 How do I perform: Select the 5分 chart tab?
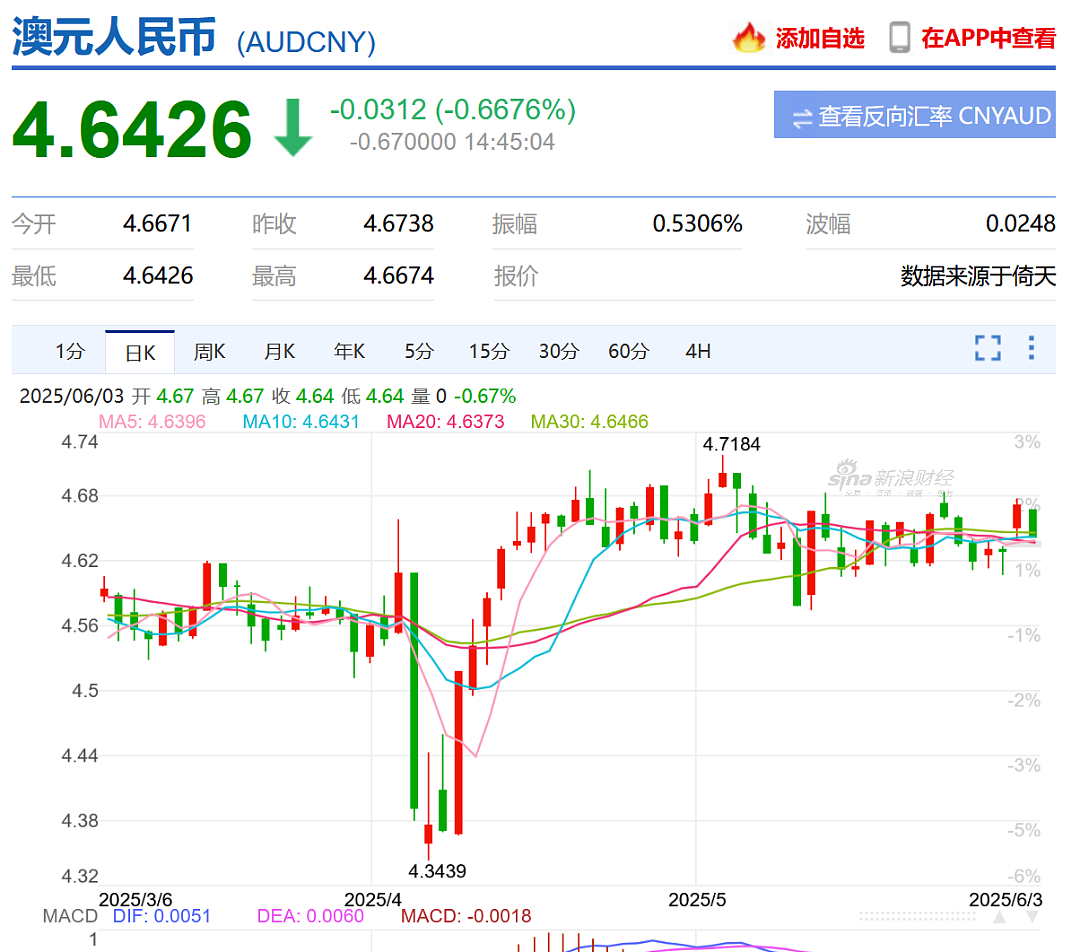419,351
